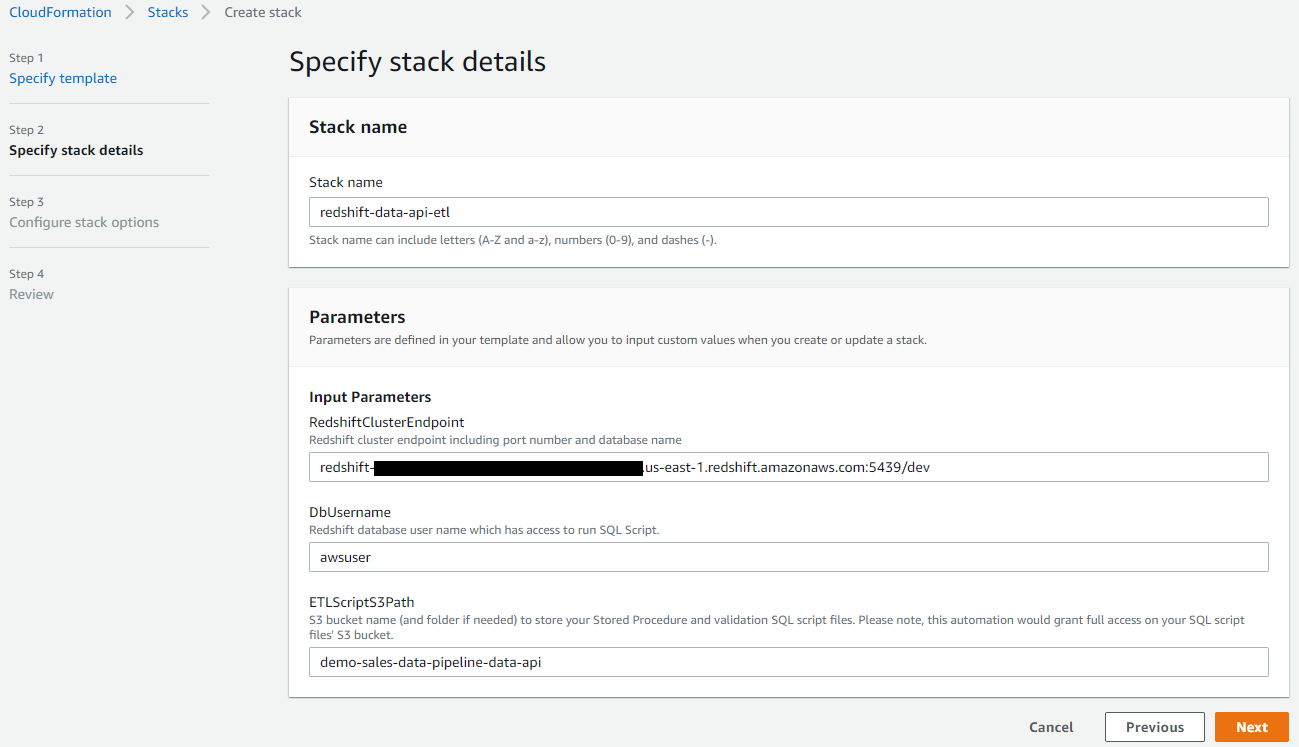
Task: Focus the Stack name input field
Action: (788, 212)
